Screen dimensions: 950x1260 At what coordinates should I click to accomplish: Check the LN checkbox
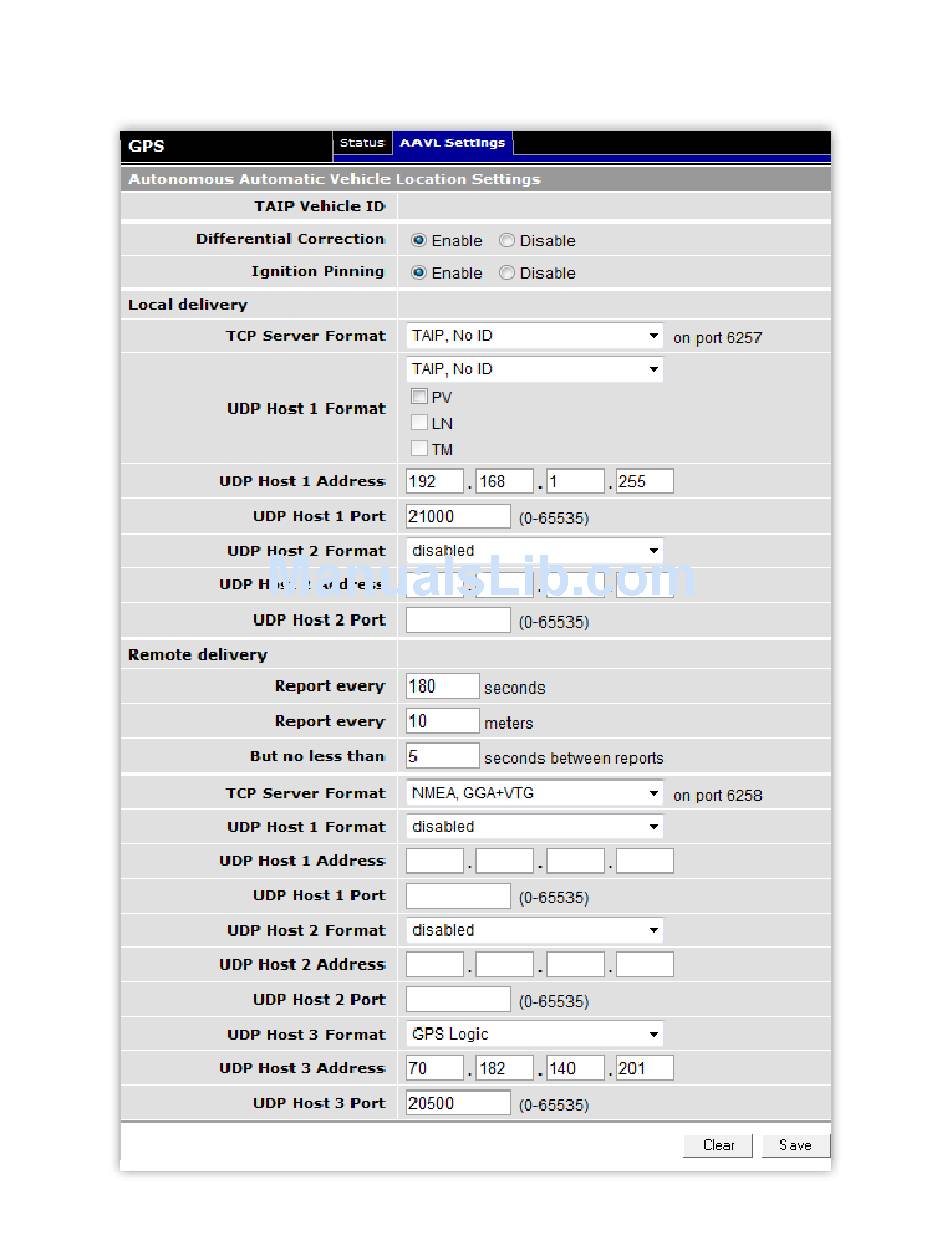click(419, 422)
